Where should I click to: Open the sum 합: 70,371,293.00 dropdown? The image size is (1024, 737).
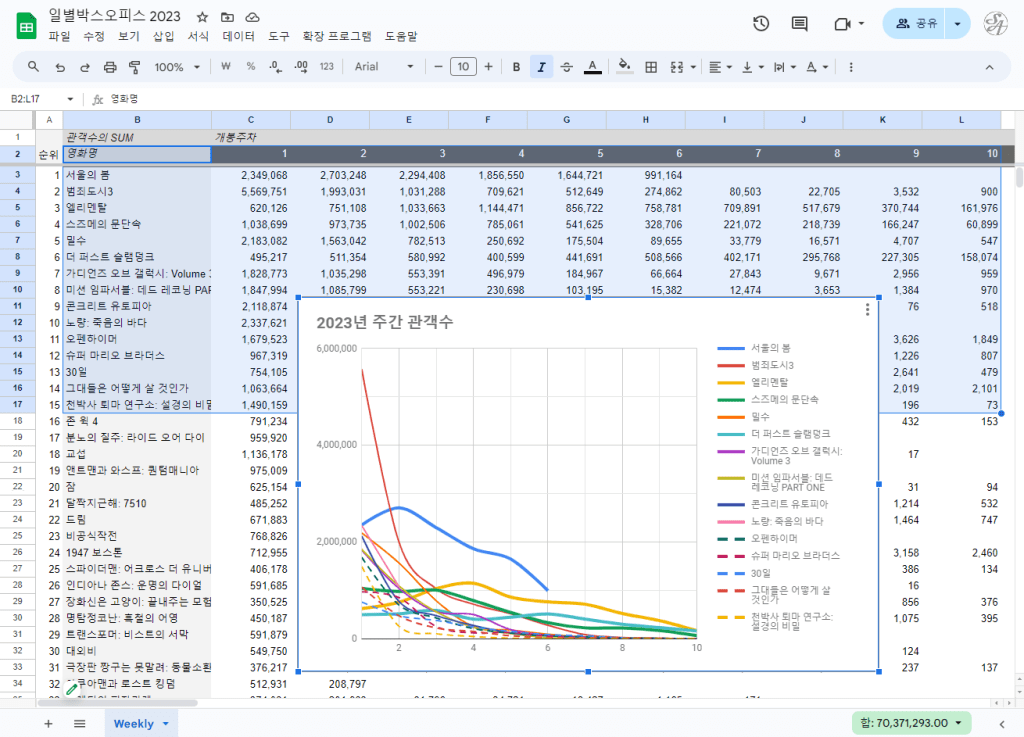tap(911, 723)
